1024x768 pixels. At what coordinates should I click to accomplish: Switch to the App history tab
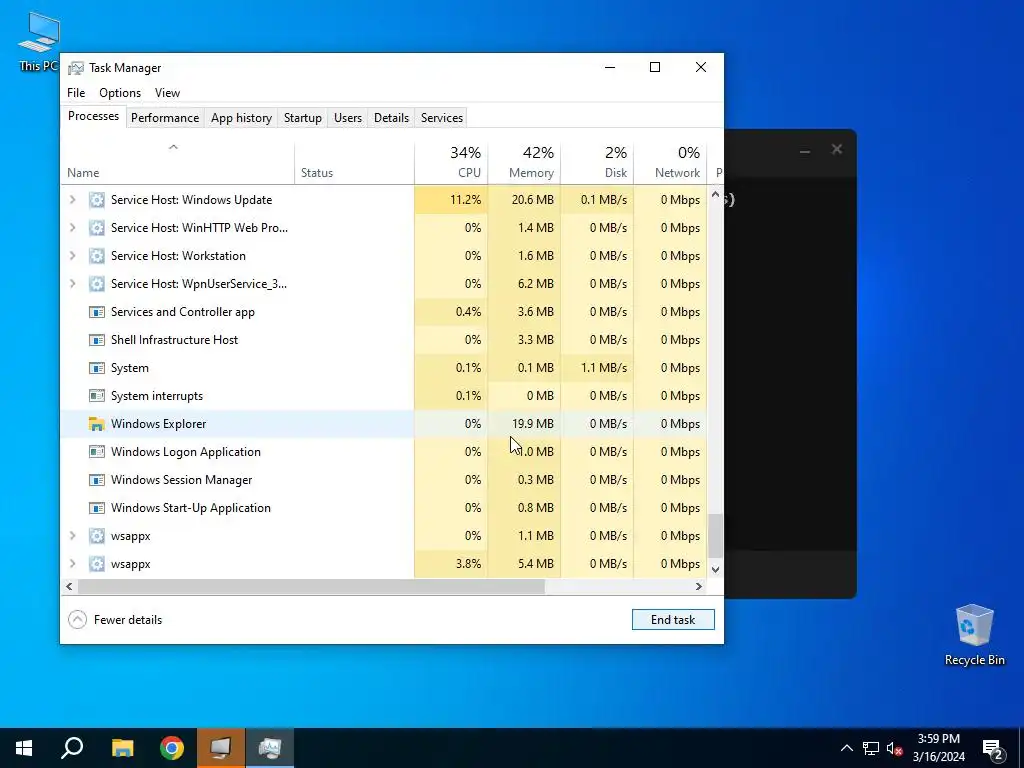[241, 118]
